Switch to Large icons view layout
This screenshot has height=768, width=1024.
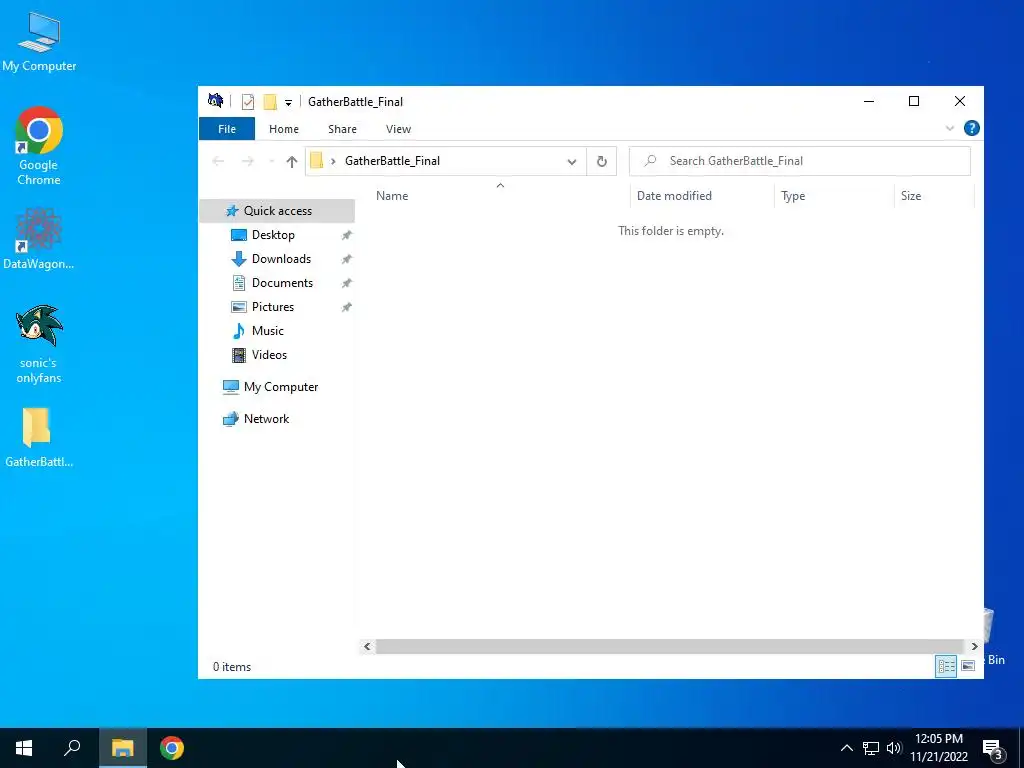point(968,666)
